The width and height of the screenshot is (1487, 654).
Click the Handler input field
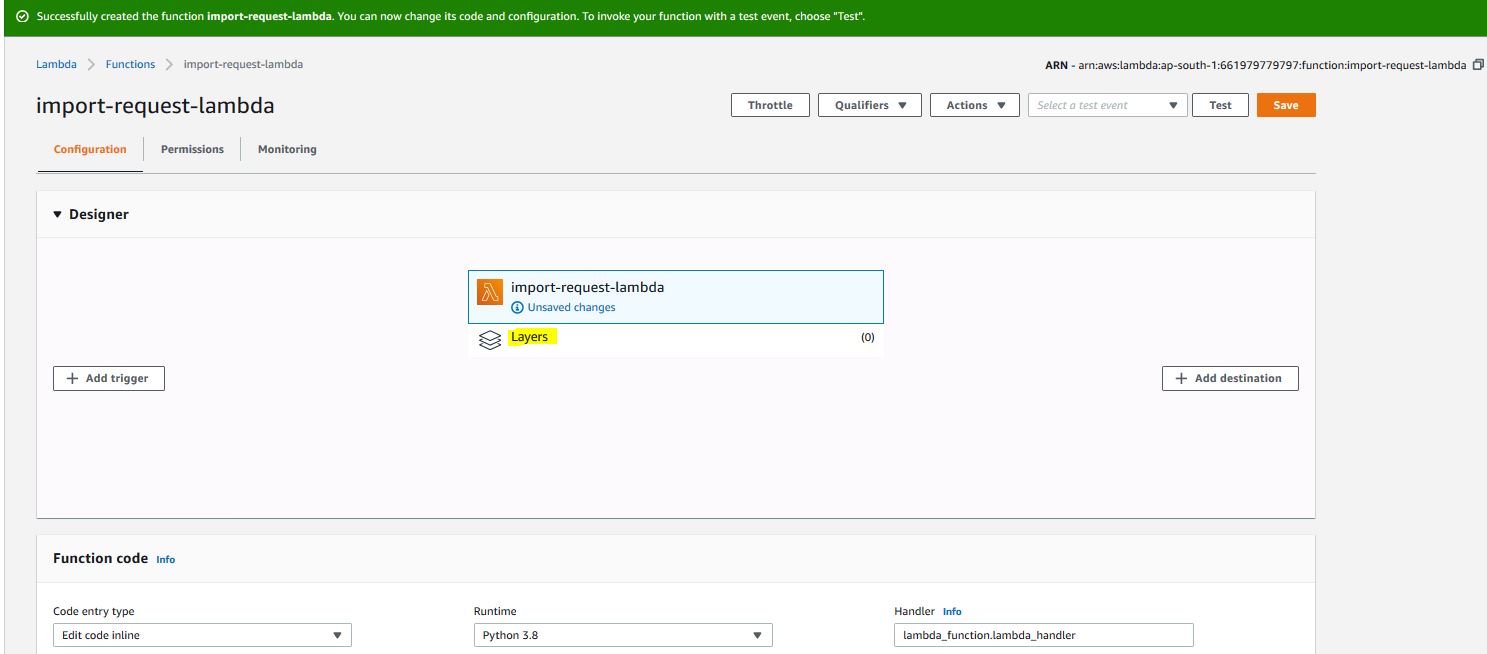pos(1043,635)
